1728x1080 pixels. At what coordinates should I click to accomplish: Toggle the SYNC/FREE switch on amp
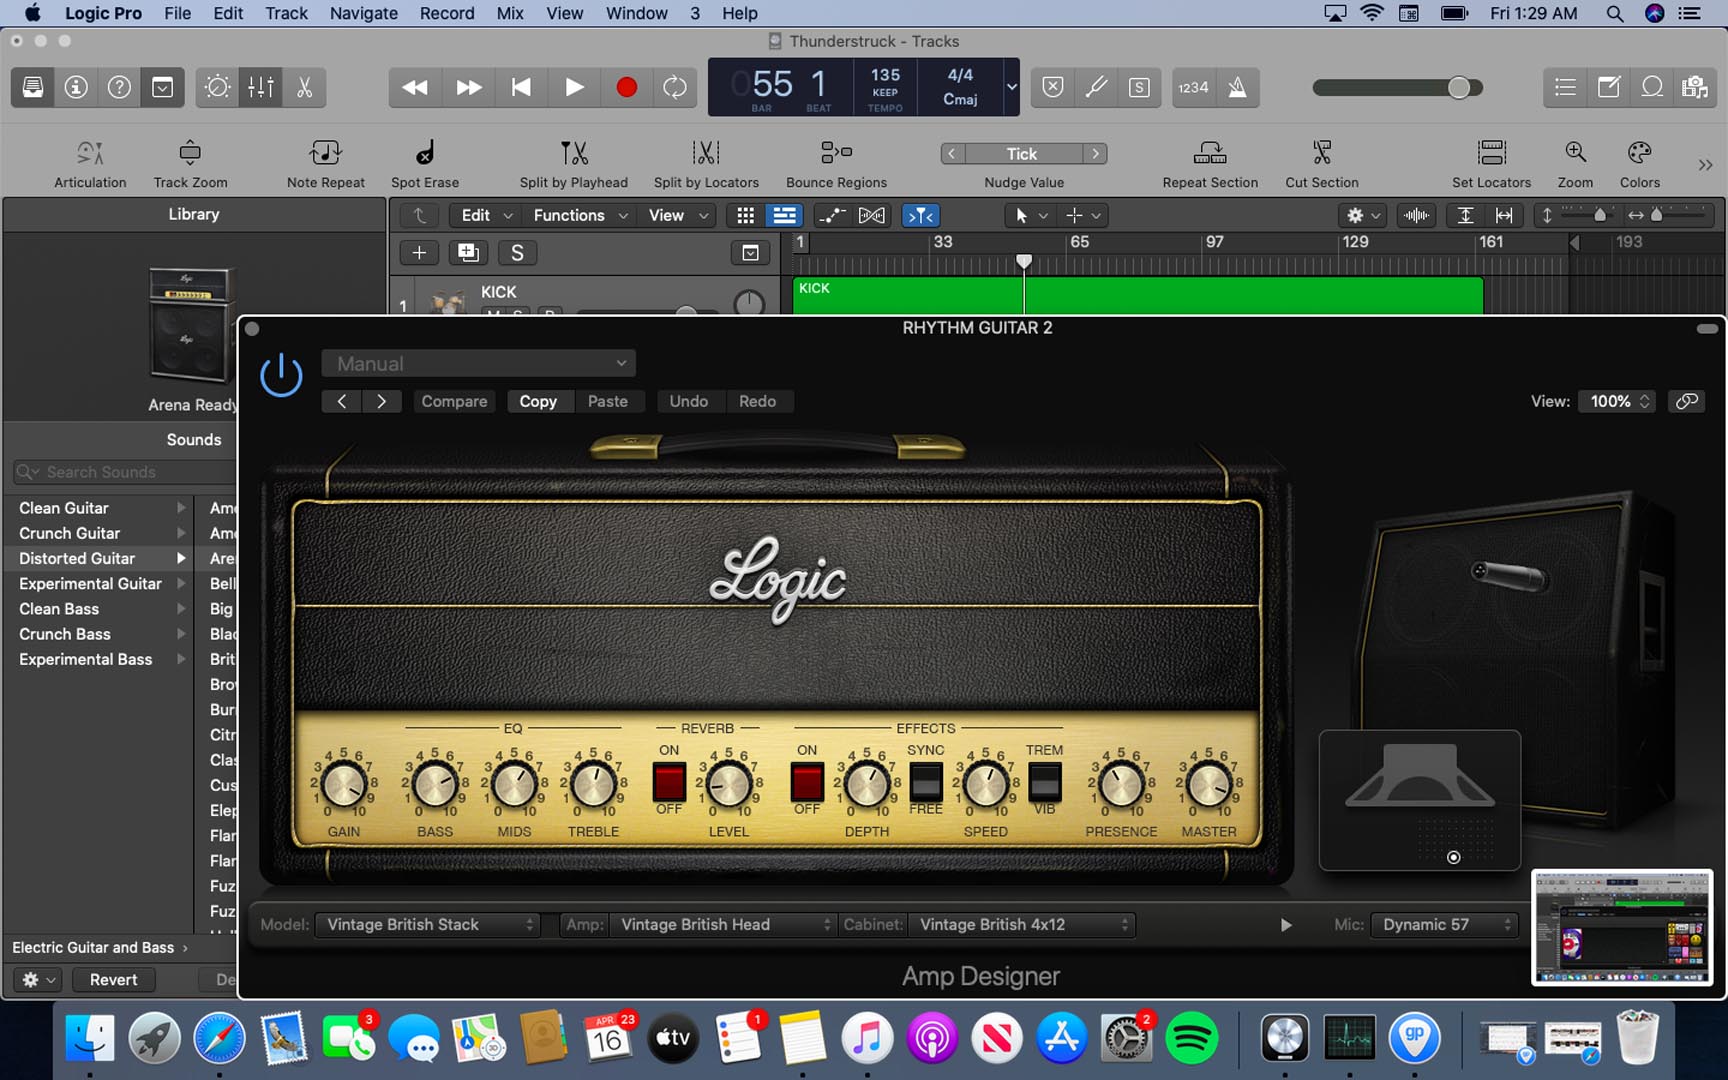click(x=926, y=781)
